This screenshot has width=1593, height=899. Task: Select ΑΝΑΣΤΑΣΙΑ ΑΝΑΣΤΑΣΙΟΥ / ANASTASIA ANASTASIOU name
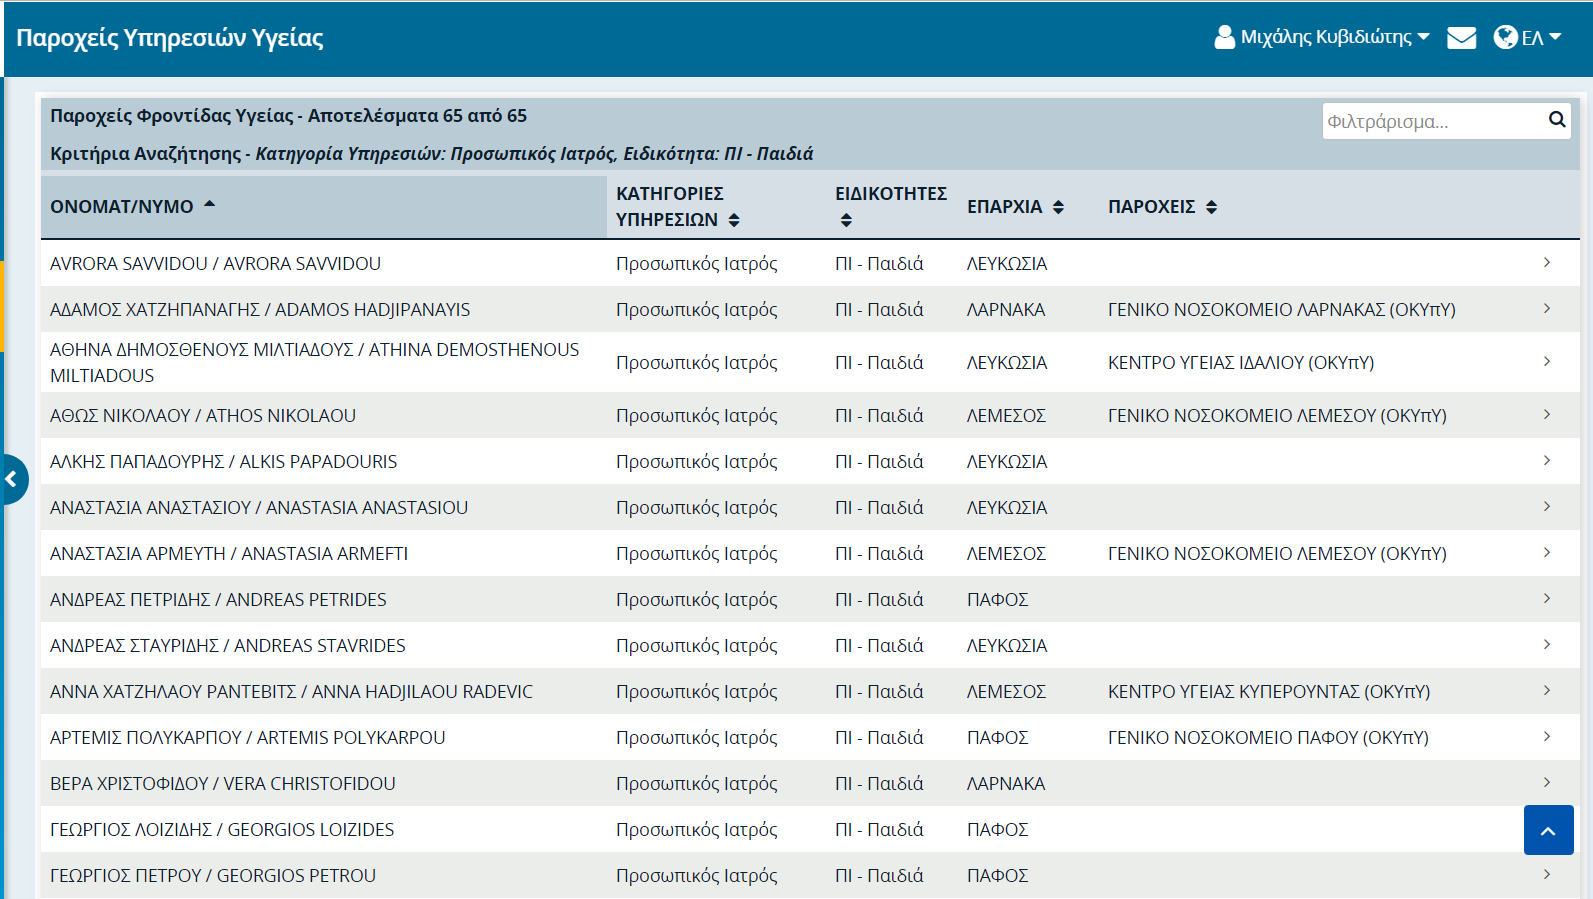click(x=259, y=508)
